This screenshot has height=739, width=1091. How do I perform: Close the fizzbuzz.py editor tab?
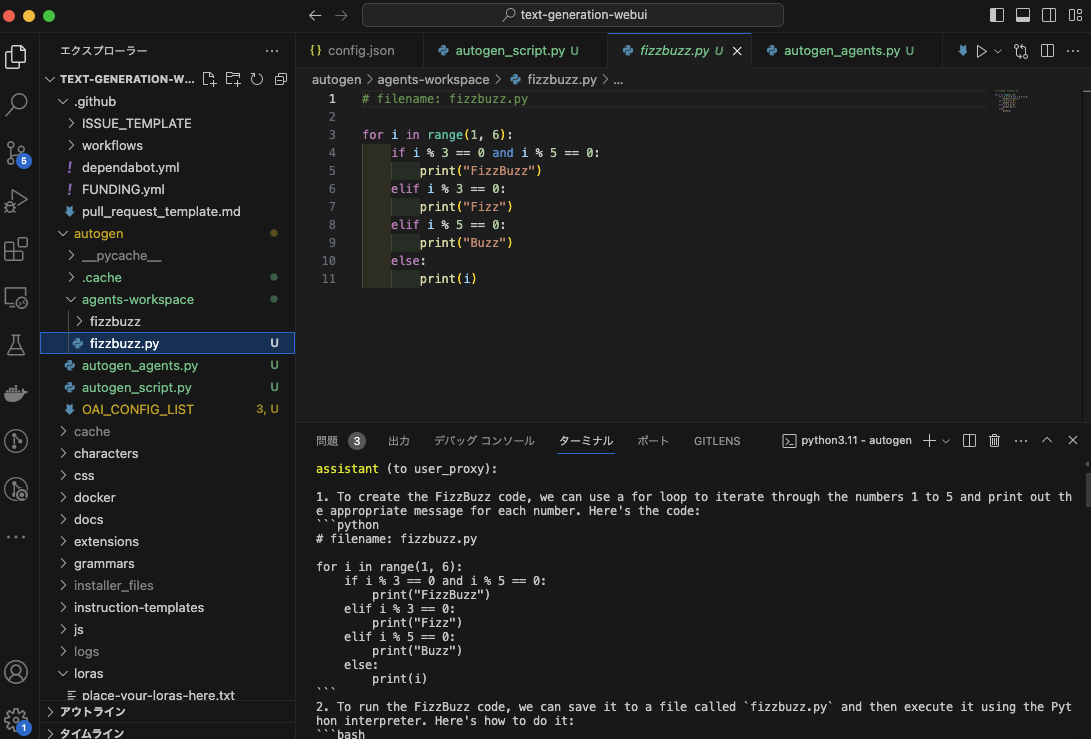click(x=738, y=51)
